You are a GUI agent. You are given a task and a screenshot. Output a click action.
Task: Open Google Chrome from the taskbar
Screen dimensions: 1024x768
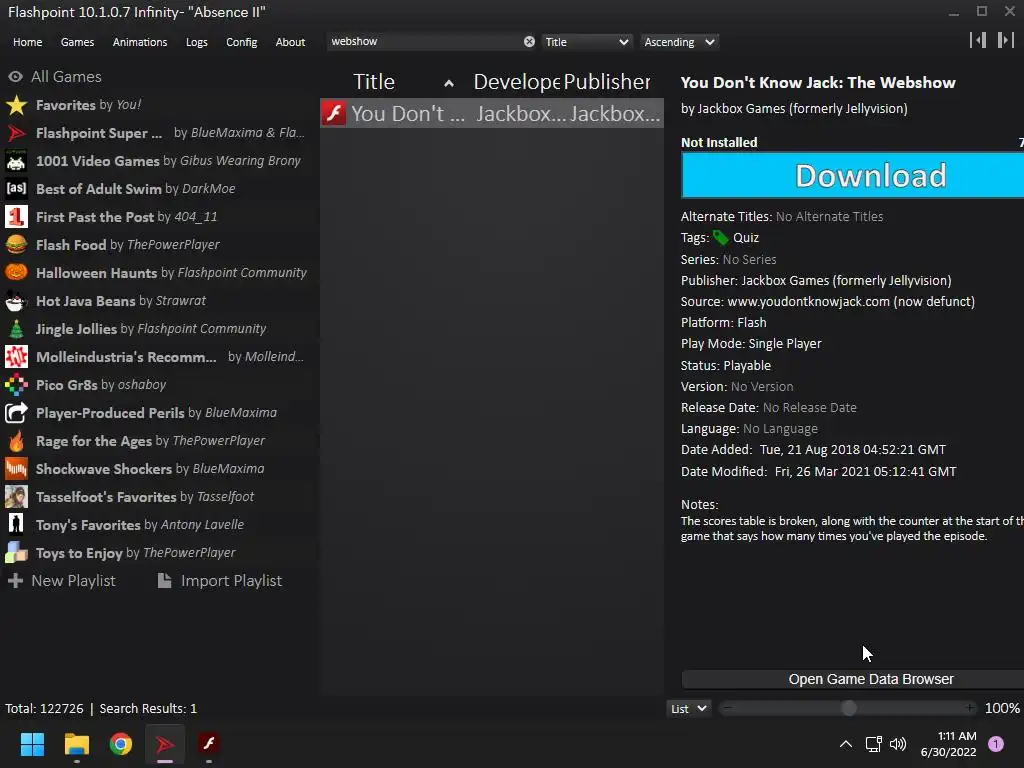click(121, 744)
